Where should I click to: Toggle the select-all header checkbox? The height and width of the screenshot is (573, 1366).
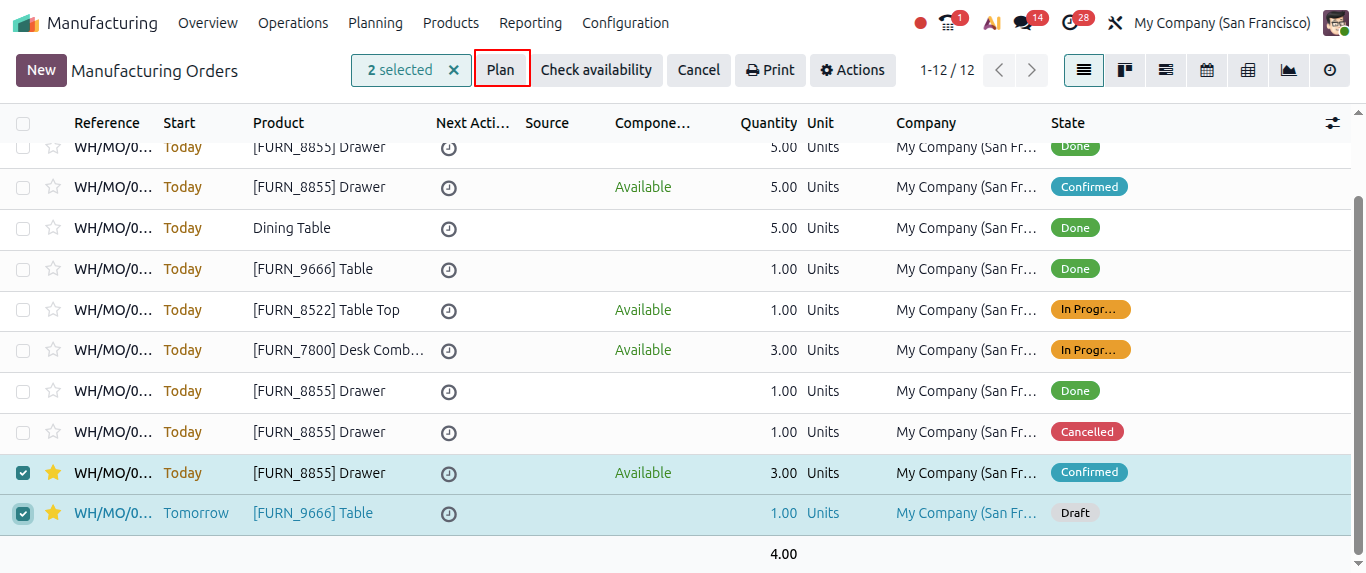[23, 124]
